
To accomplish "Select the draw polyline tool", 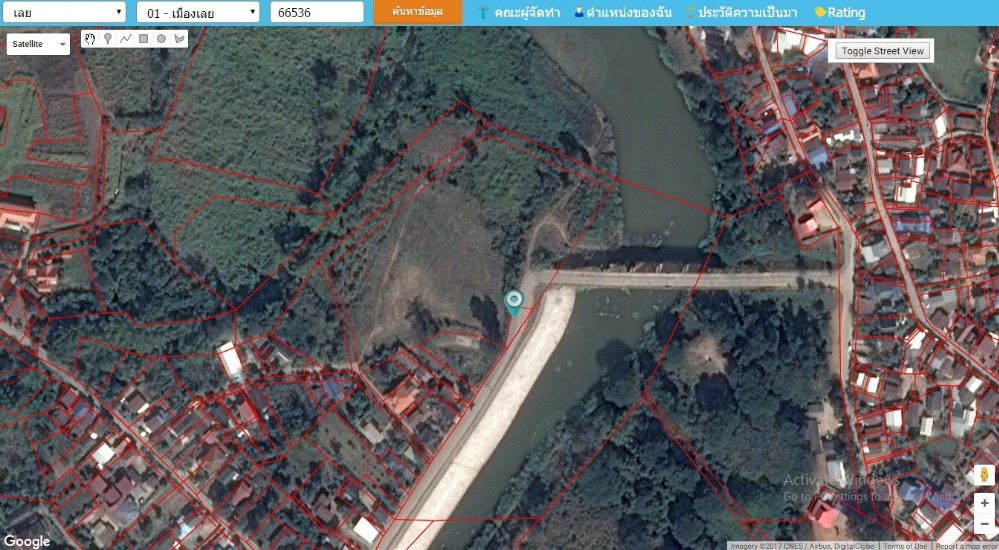I will pos(126,39).
